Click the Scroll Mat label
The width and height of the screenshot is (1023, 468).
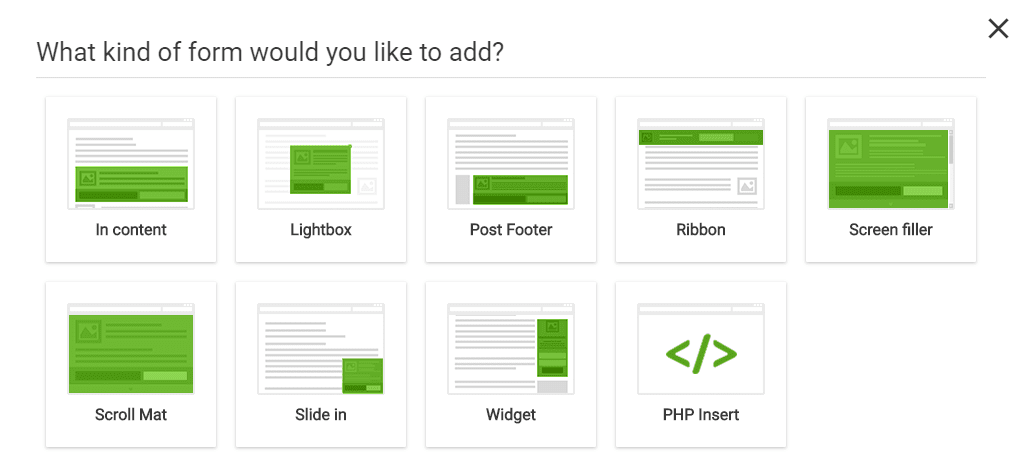point(130,414)
